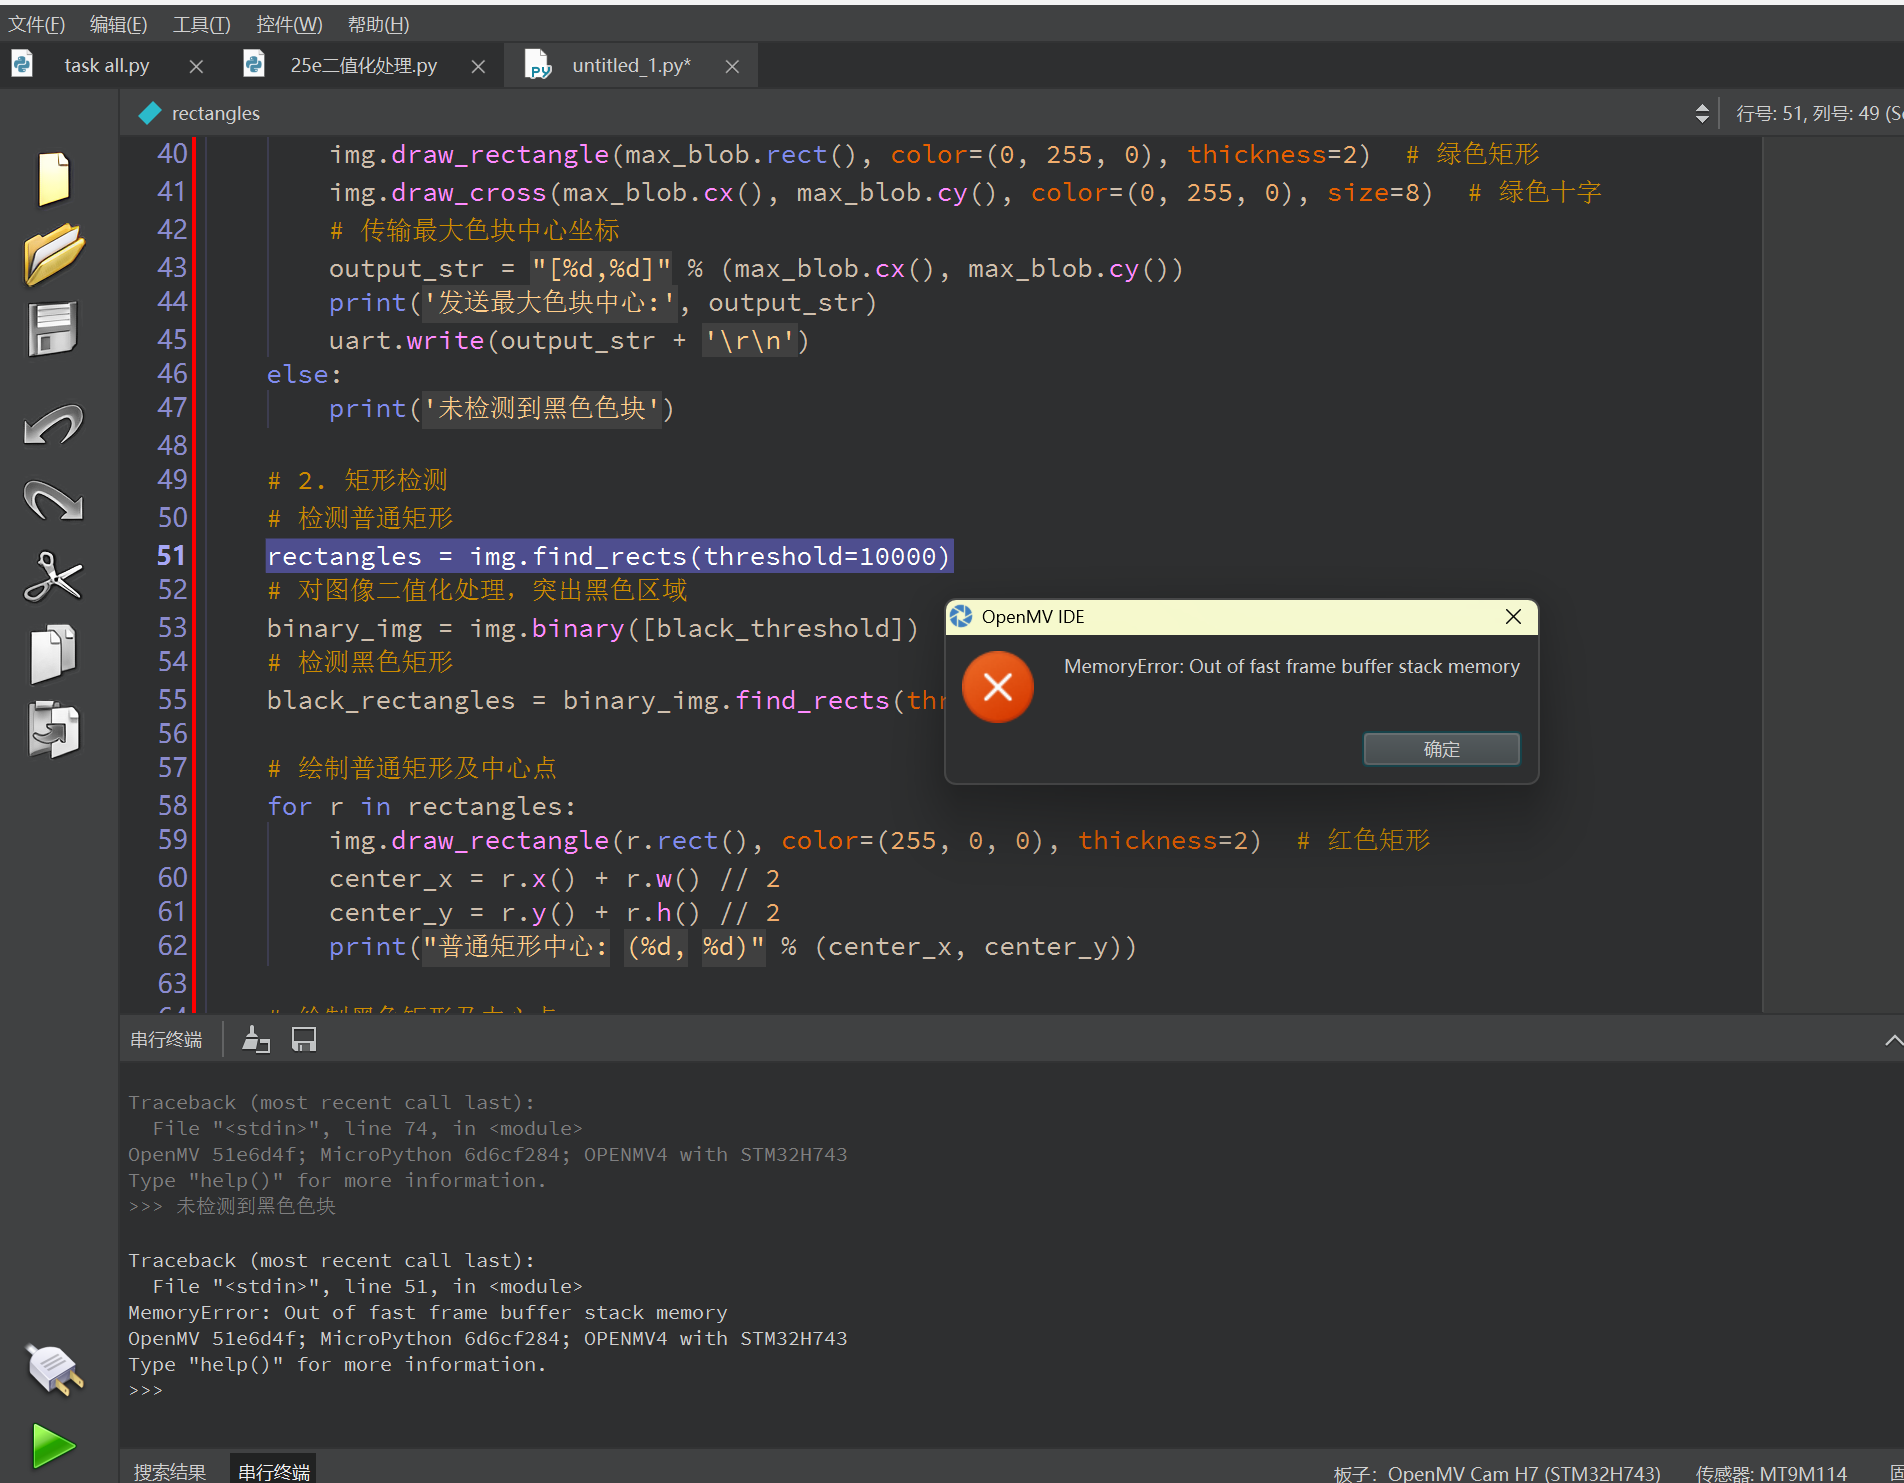Click the Save floppy disk icon

coord(53,329)
